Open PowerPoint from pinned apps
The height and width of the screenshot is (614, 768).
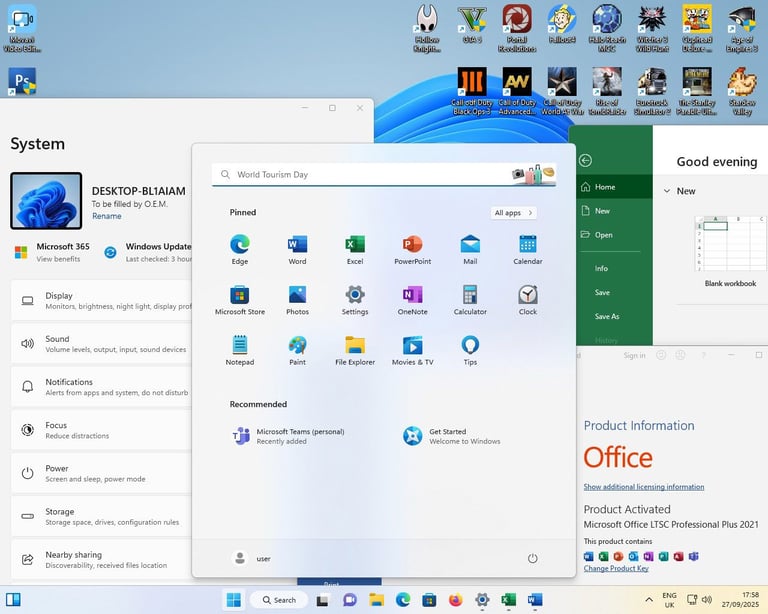(x=412, y=250)
